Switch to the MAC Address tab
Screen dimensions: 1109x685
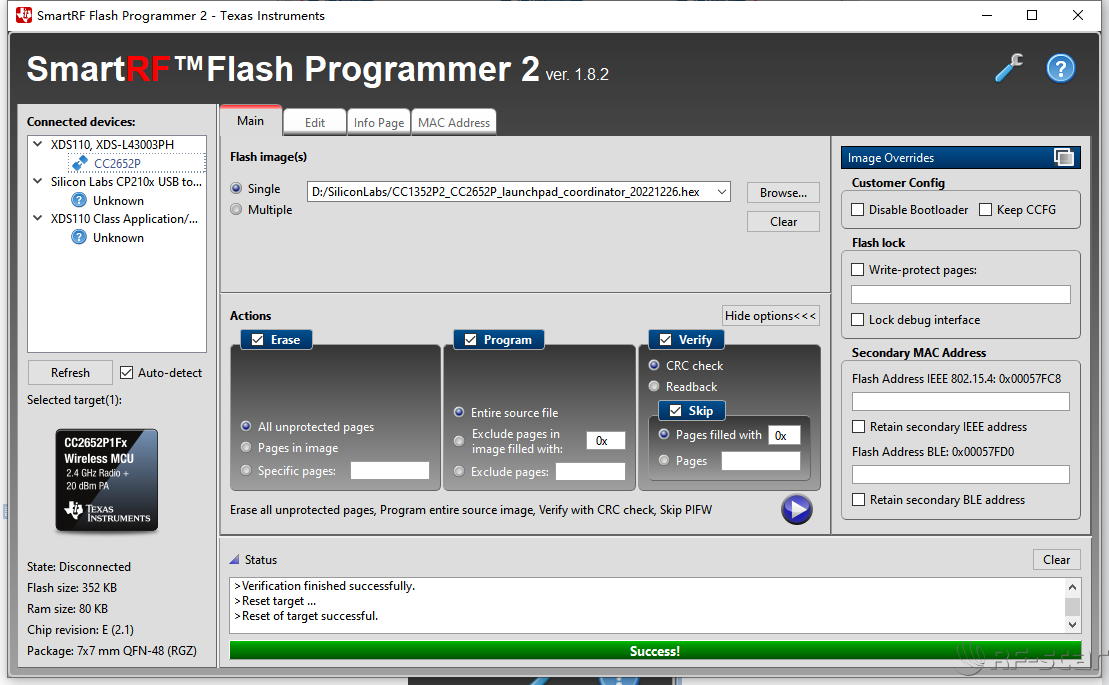click(454, 123)
